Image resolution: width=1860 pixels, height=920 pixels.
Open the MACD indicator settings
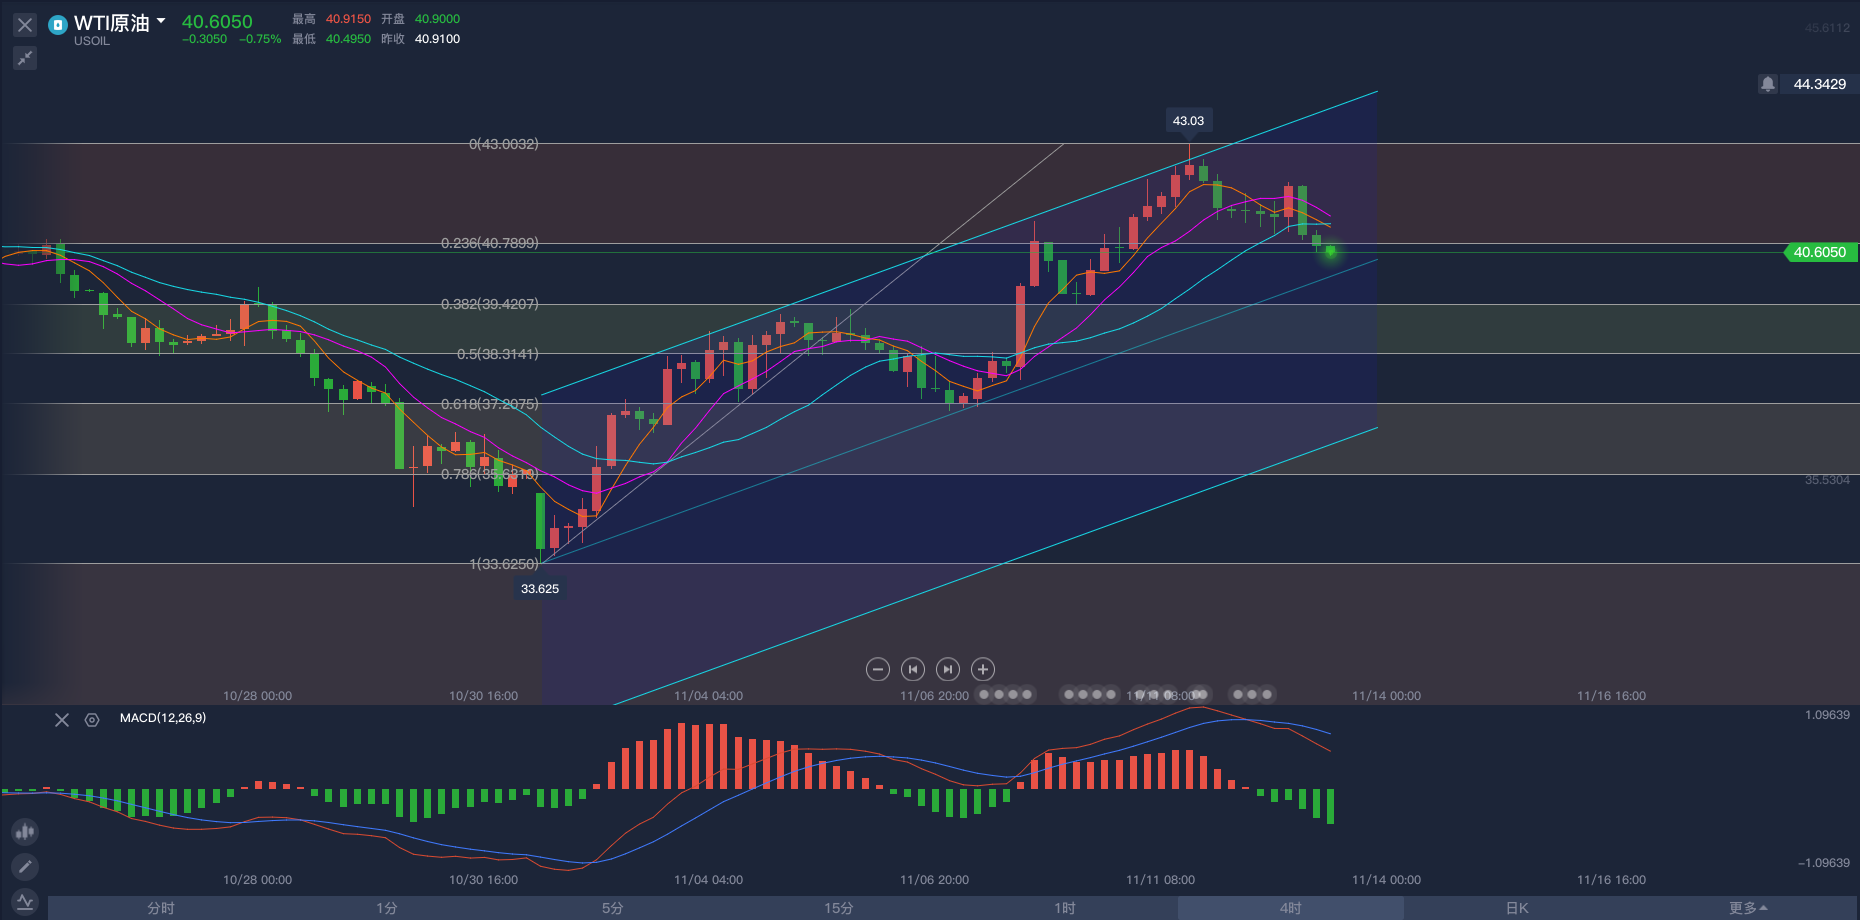tap(92, 720)
